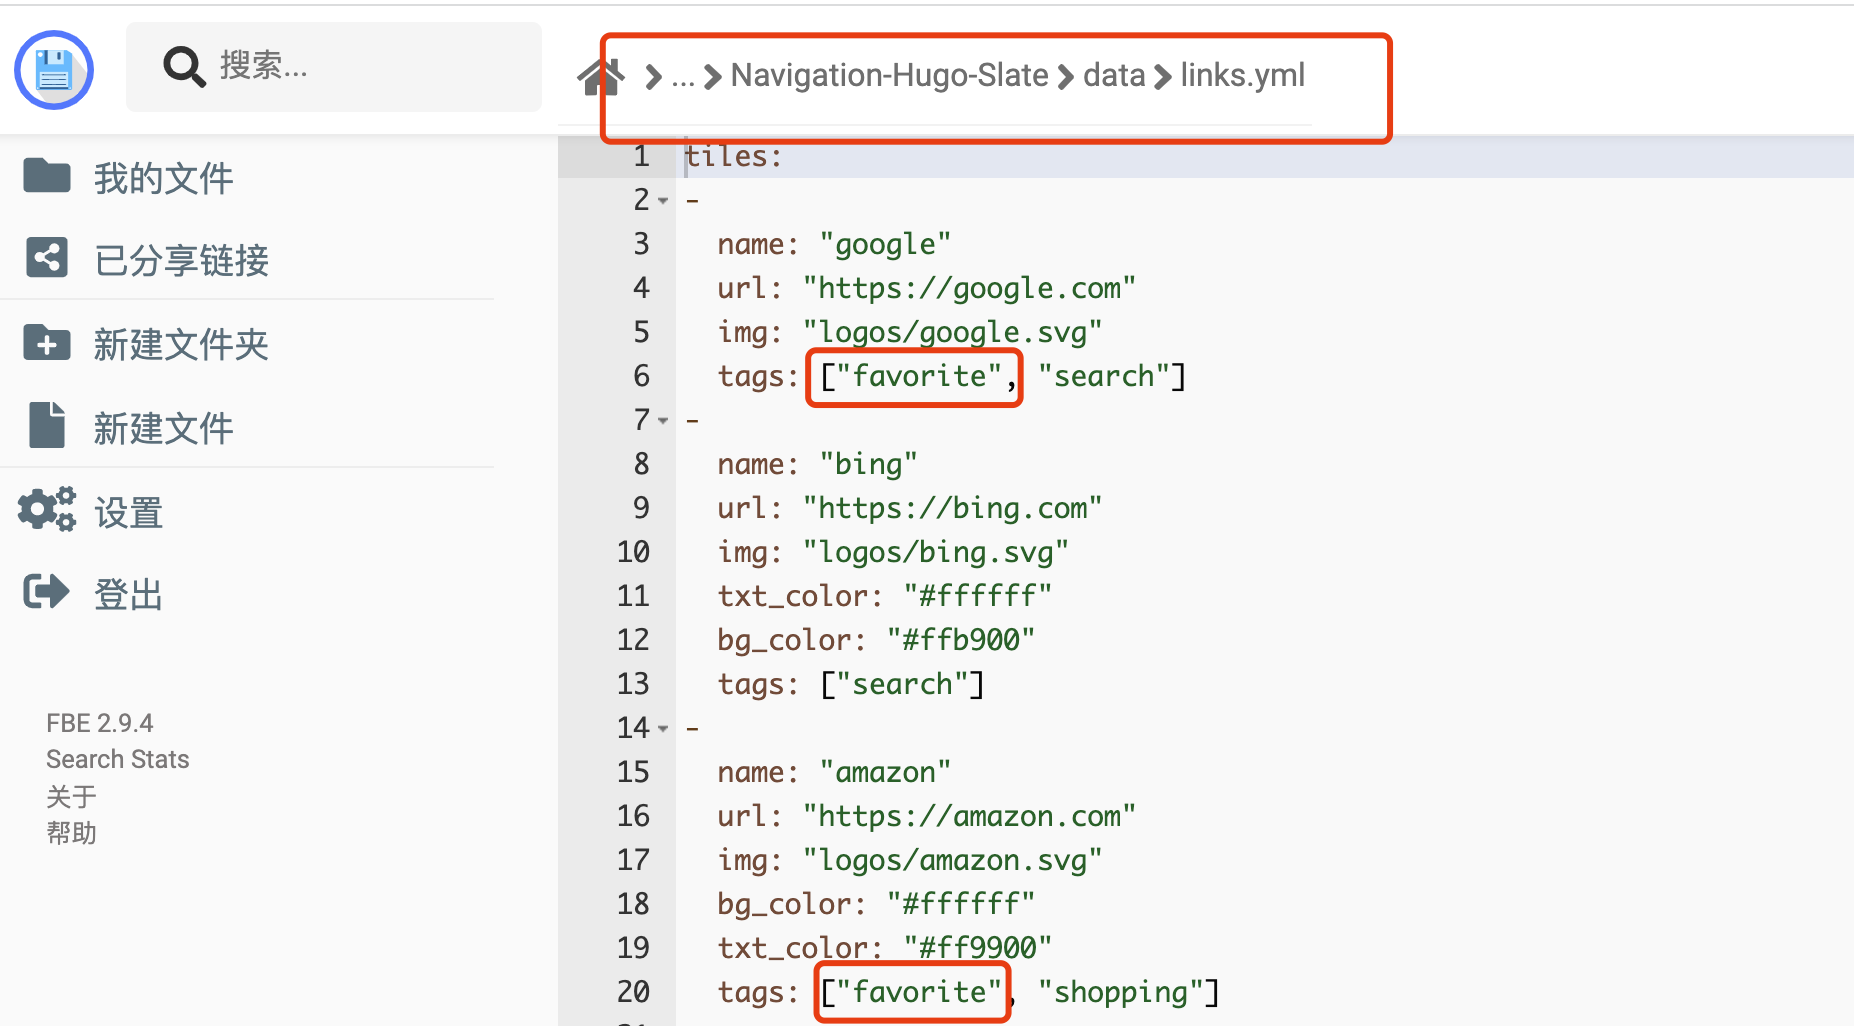
Task: Click the 新建文件 file icon
Action: coord(47,426)
